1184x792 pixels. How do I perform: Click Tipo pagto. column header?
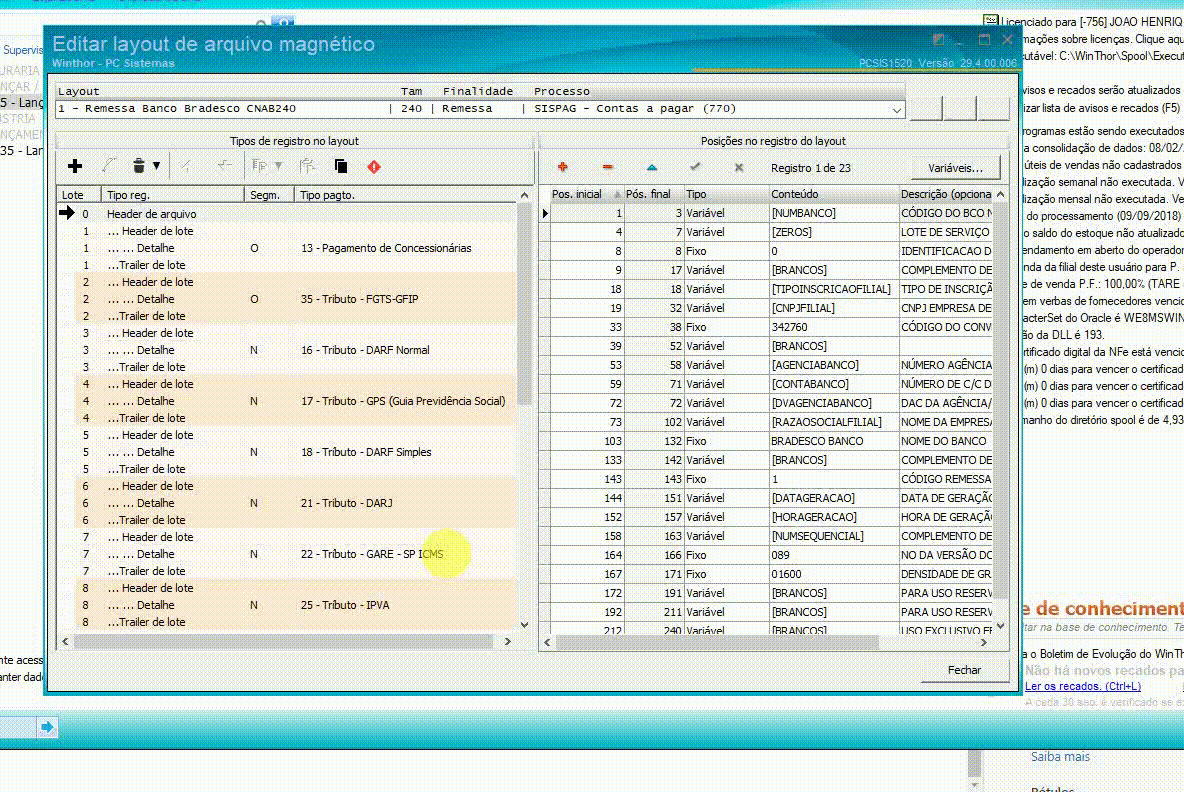pos(406,195)
